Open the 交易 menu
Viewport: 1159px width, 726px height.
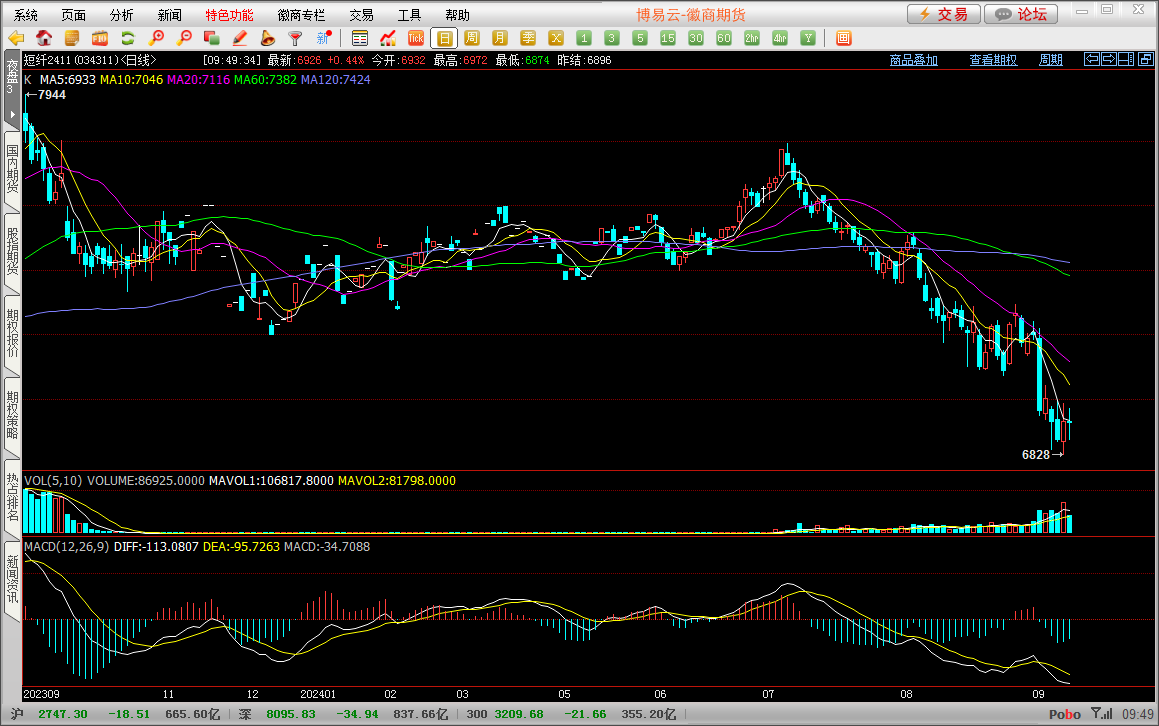361,15
